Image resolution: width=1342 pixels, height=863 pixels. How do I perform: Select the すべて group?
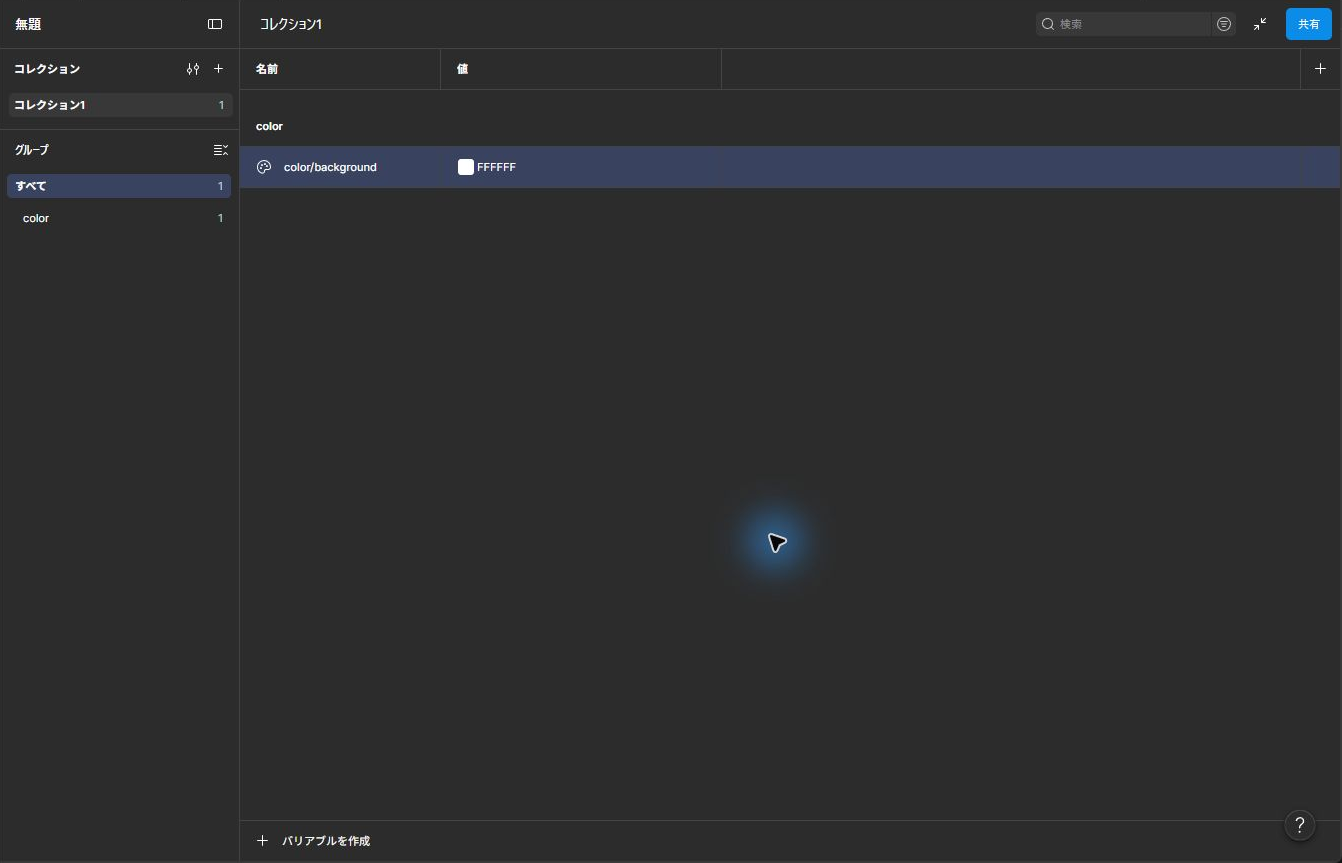pyautogui.click(x=119, y=186)
